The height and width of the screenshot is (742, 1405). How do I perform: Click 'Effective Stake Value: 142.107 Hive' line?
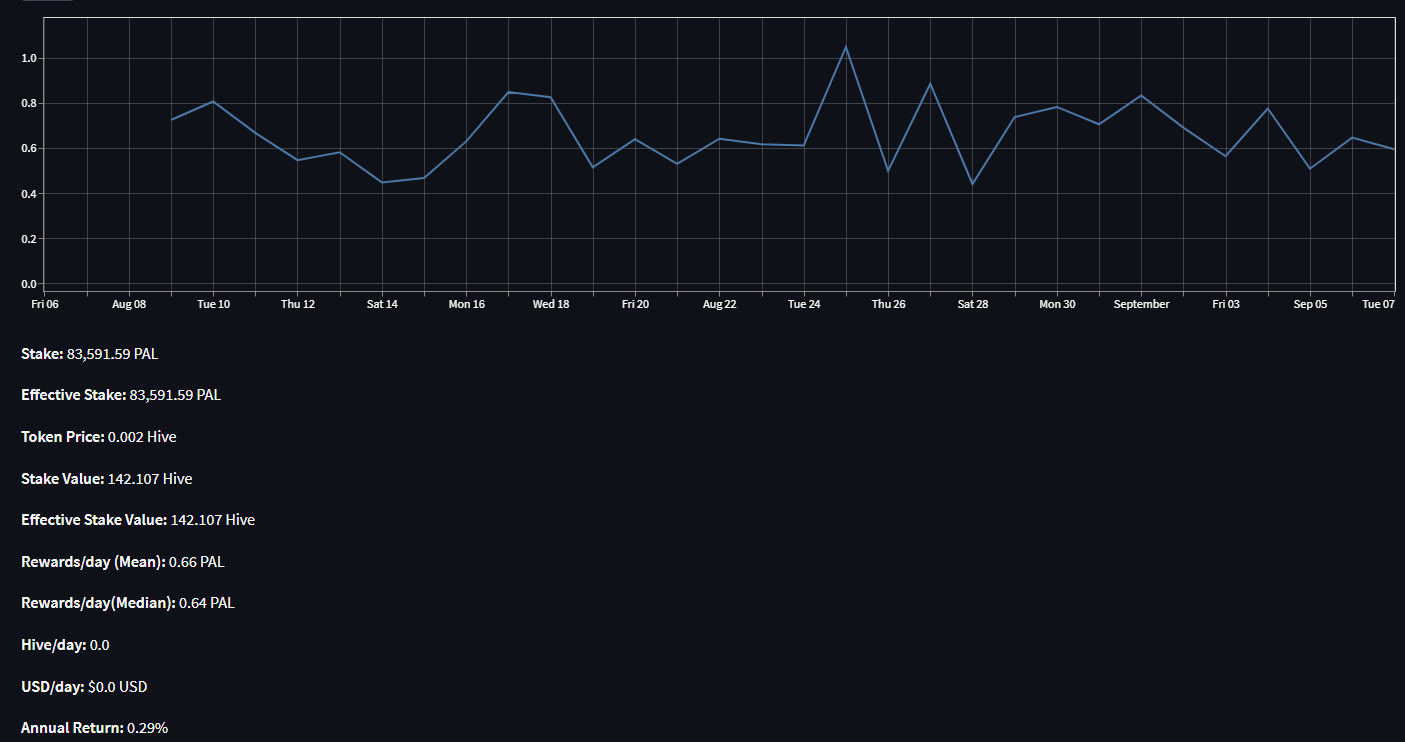point(138,520)
